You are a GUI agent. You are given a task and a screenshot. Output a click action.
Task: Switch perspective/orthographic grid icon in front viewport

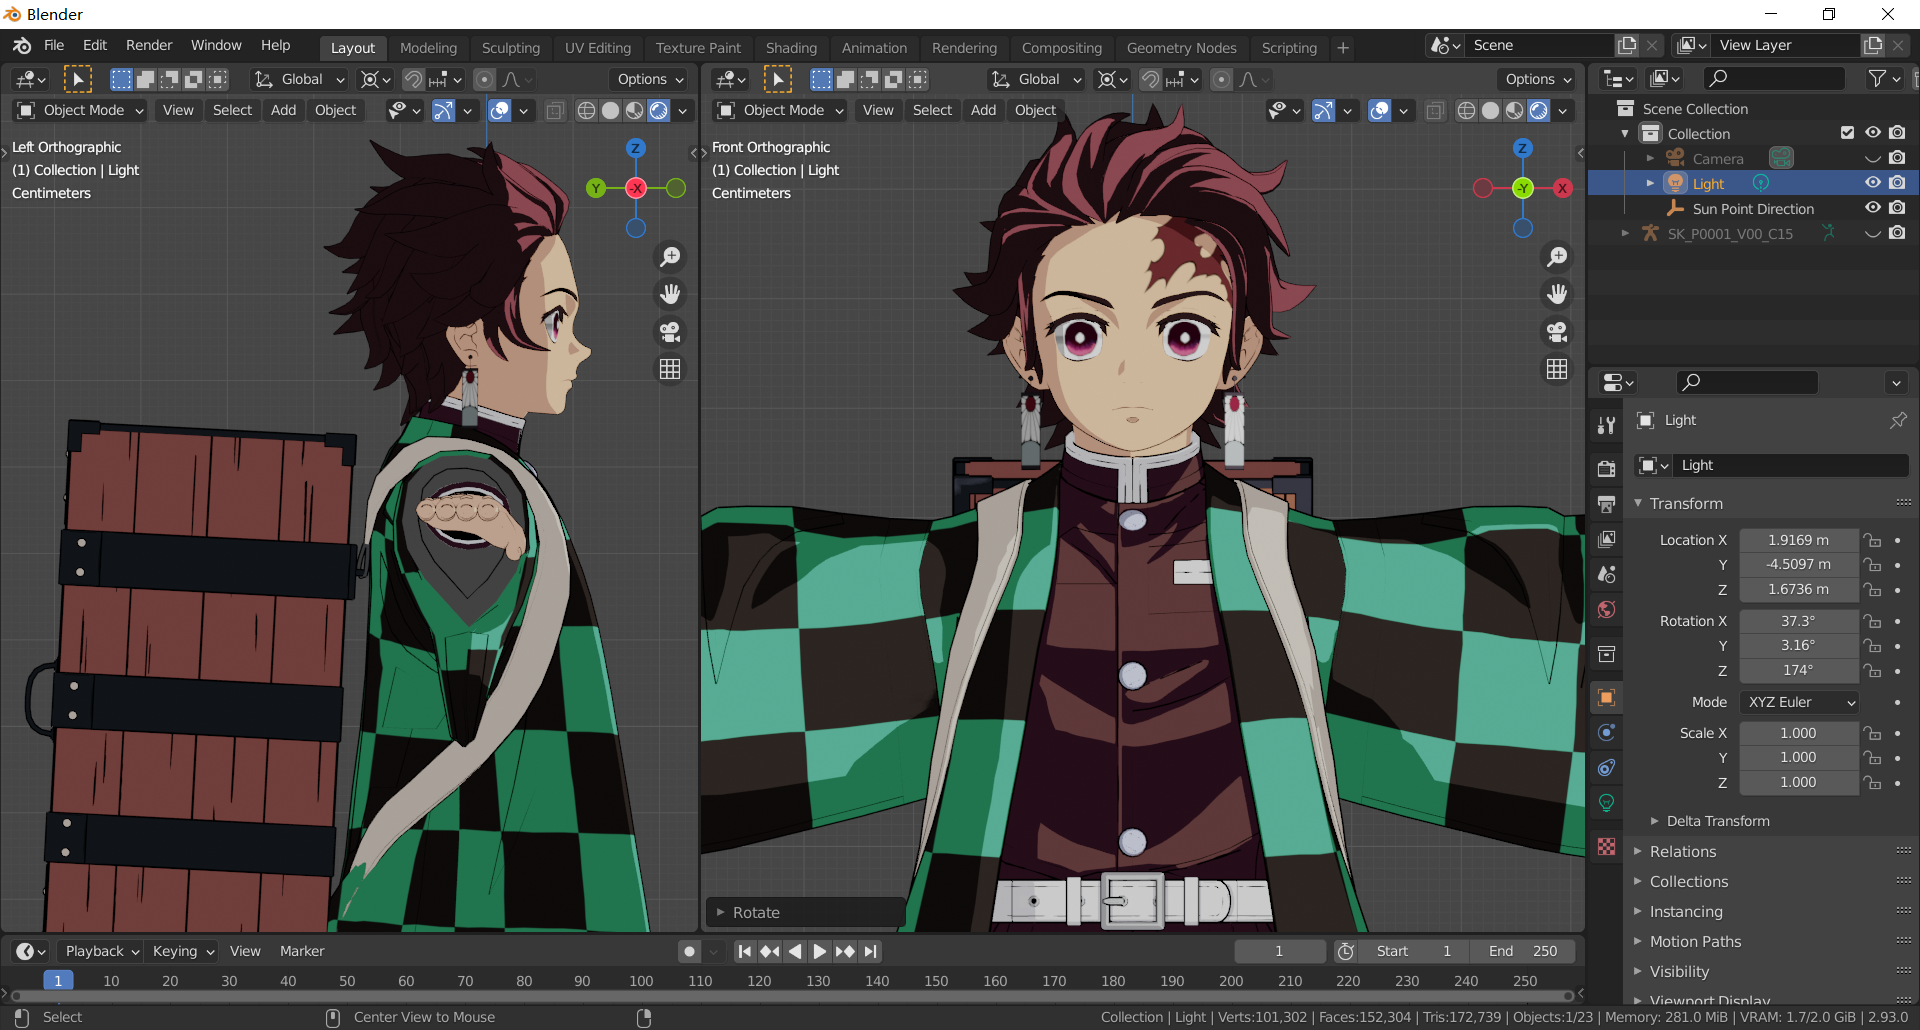coord(1557,369)
